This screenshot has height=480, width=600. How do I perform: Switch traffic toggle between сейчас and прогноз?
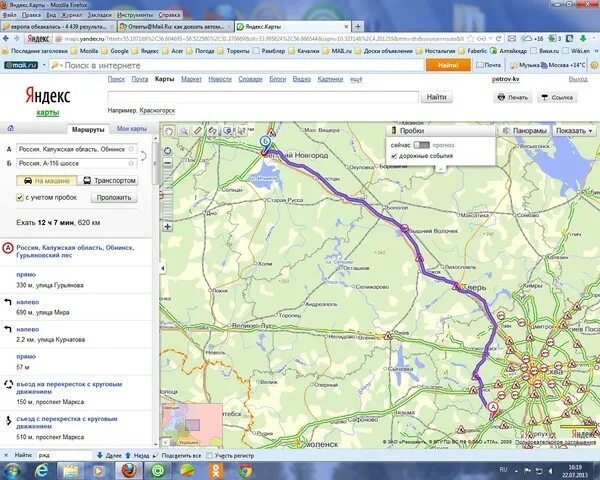[x=421, y=145]
